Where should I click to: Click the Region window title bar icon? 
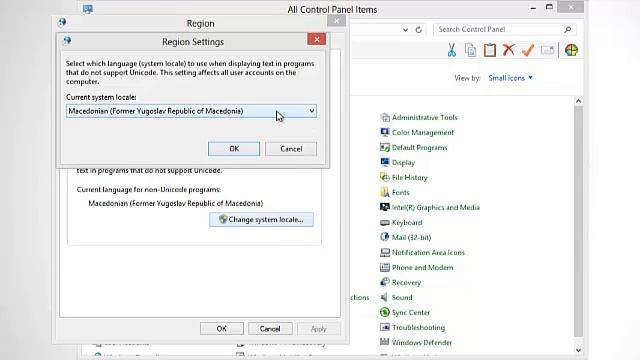click(62, 22)
